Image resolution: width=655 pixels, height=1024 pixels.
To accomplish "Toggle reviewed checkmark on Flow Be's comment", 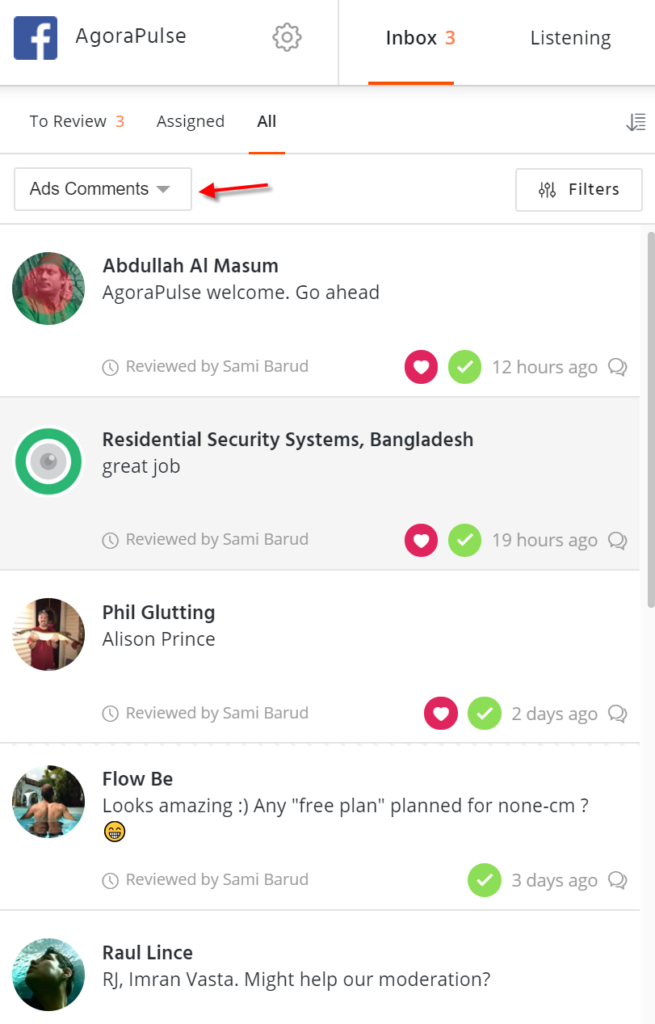I will point(484,881).
